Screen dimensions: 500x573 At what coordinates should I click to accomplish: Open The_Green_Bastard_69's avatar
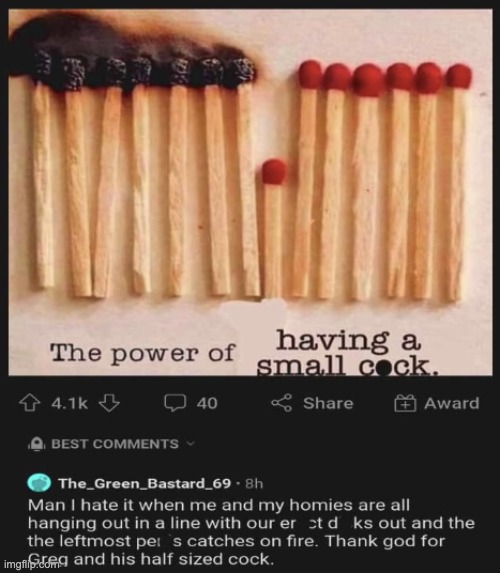39,483
